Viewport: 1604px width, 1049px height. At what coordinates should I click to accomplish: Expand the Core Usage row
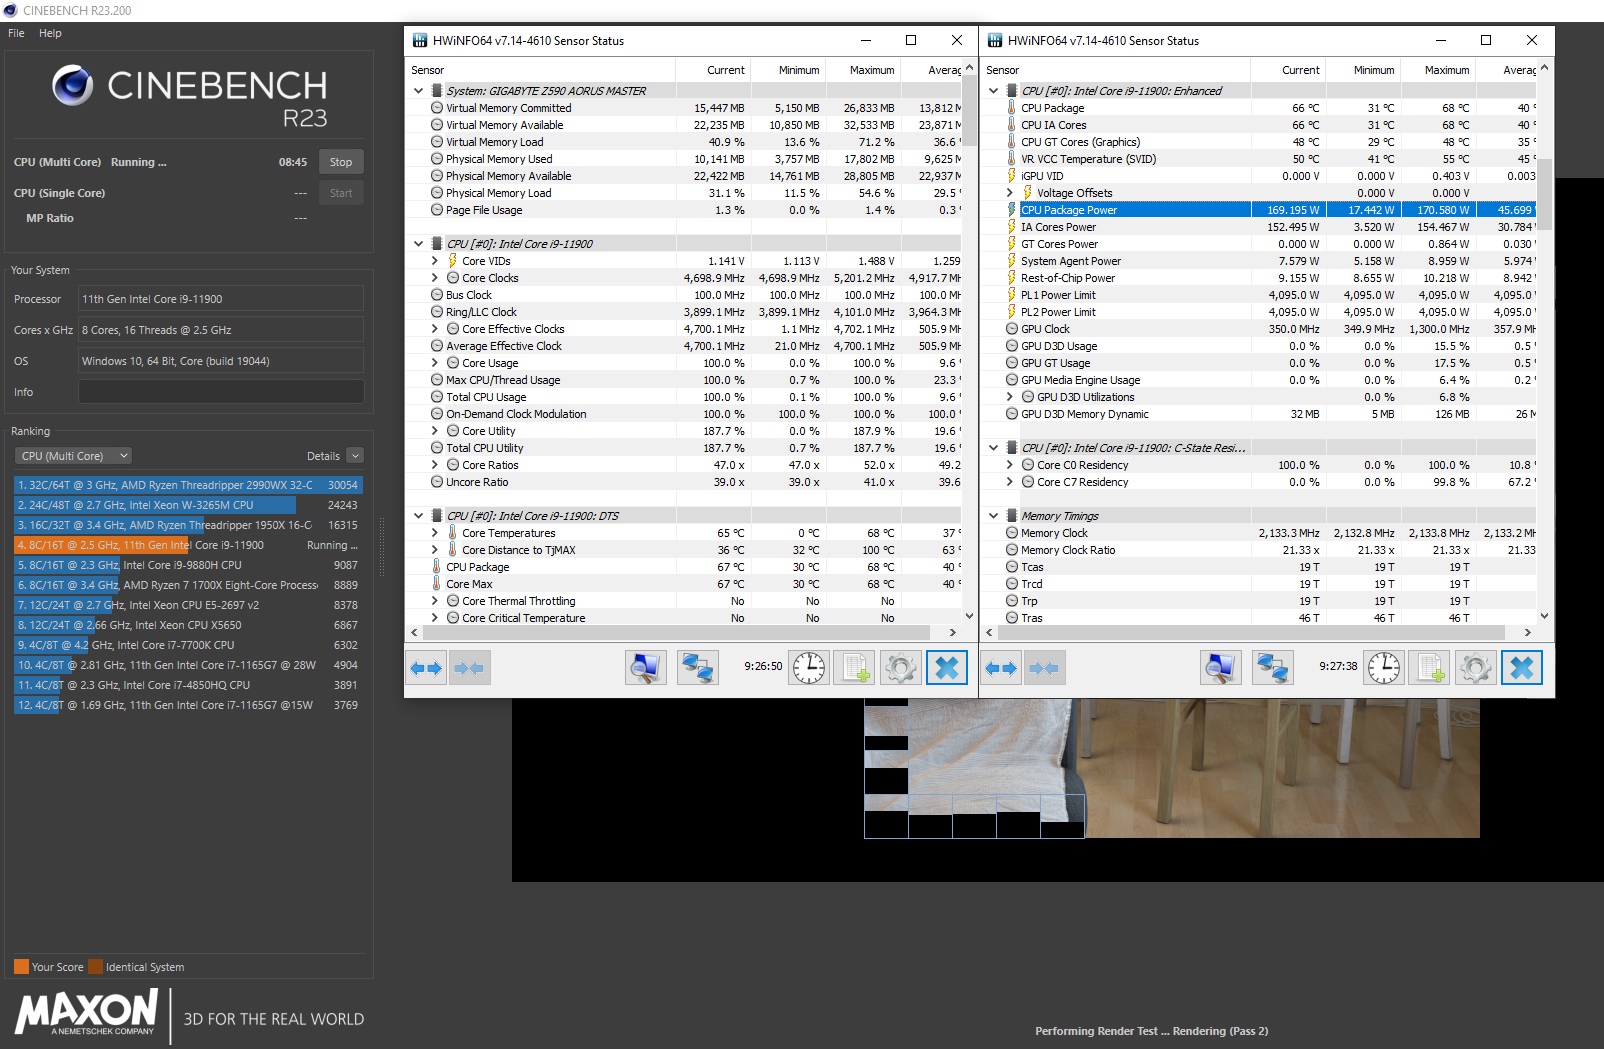(435, 363)
